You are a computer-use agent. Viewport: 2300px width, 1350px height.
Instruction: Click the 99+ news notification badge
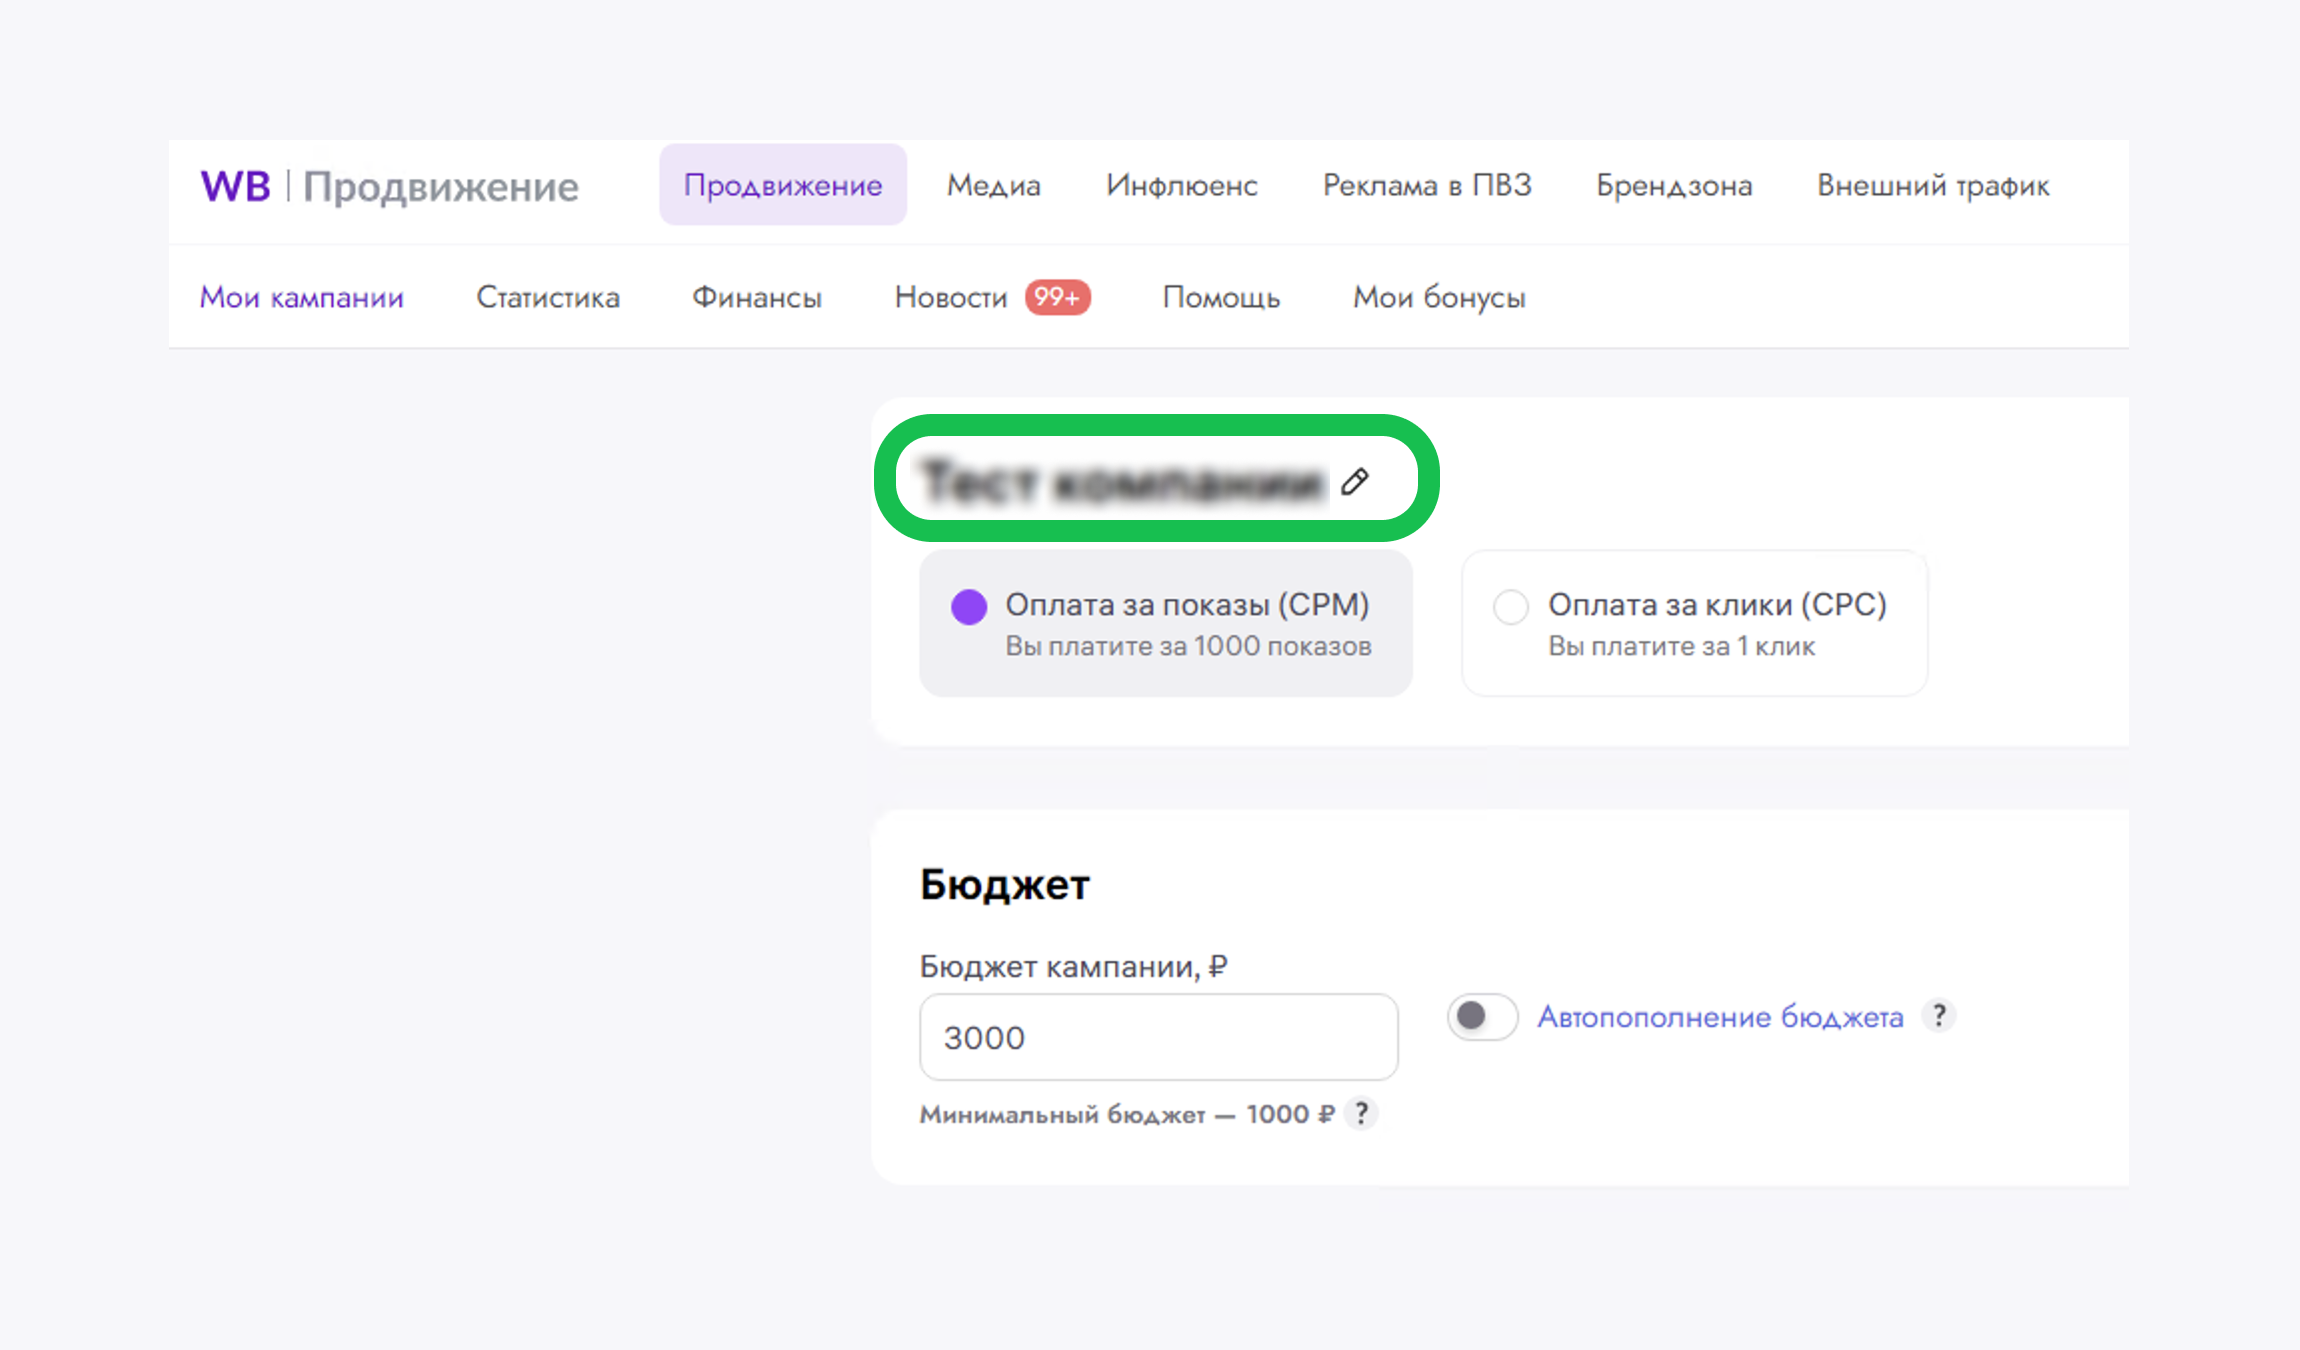click(1057, 297)
